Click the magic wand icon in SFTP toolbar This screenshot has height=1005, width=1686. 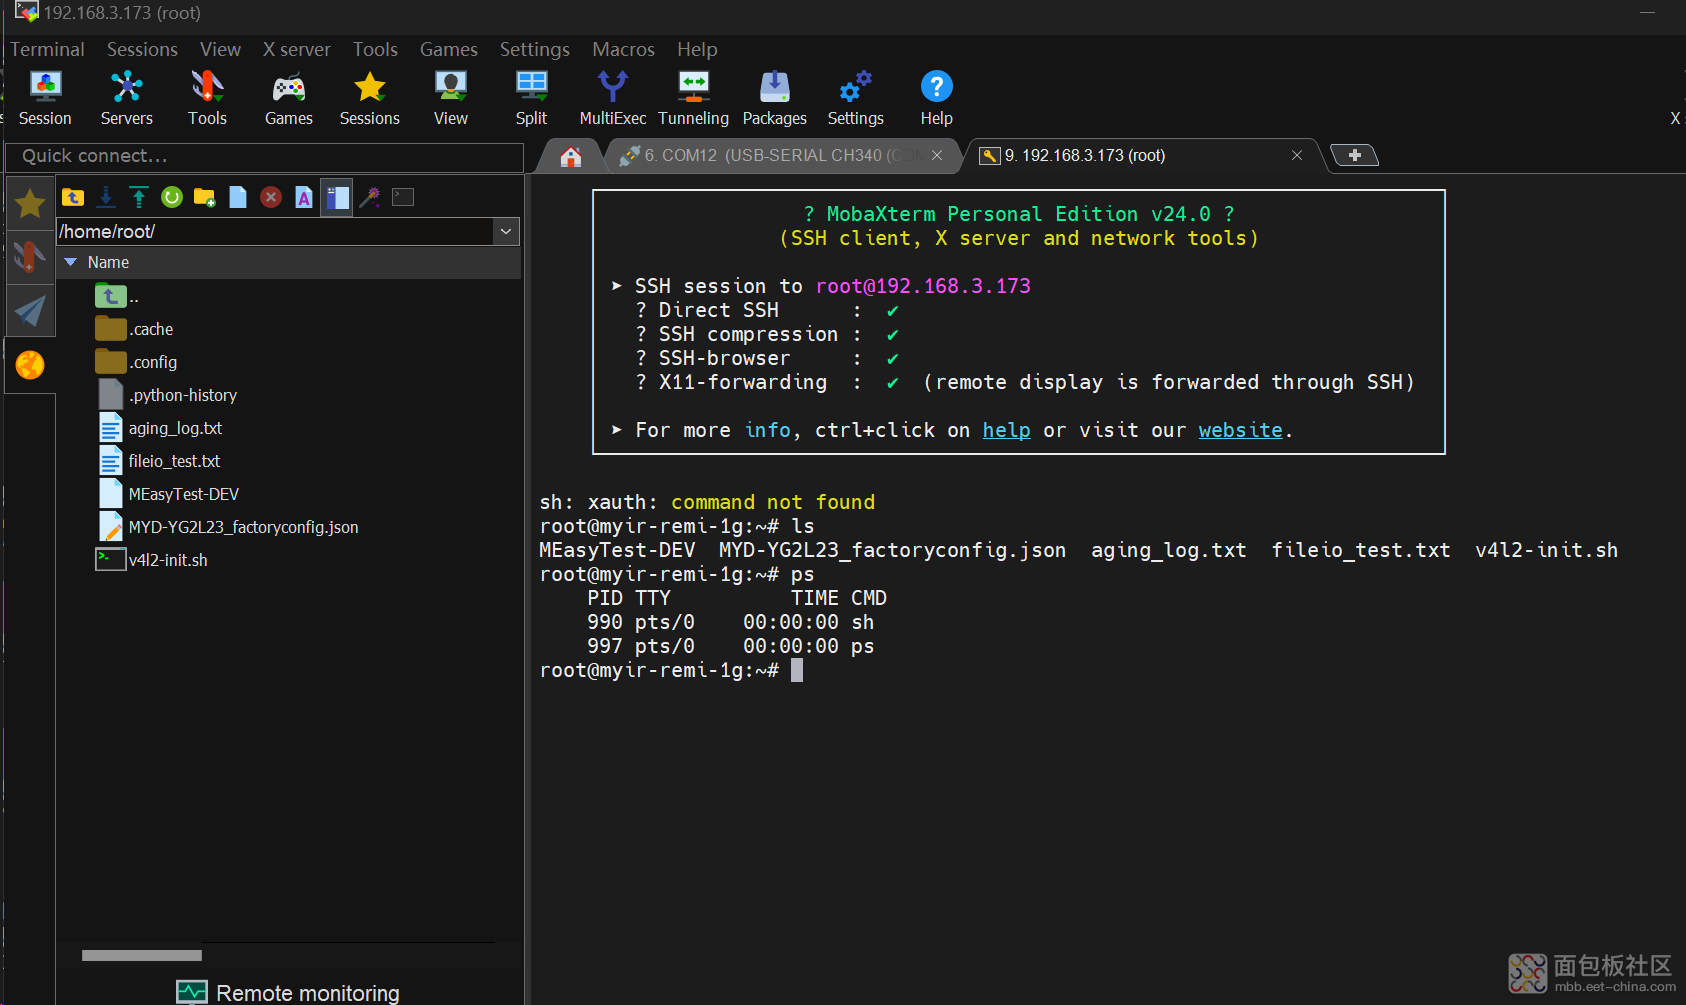(370, 197)
